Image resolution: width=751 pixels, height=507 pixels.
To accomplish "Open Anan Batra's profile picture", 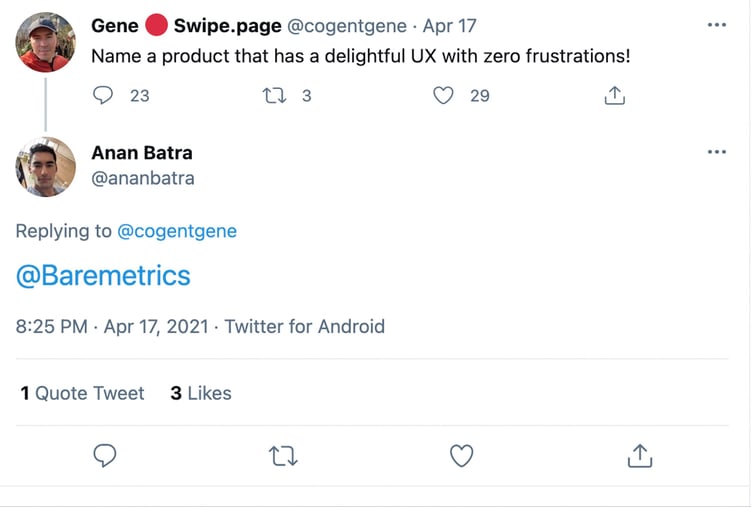I will point(46,167).
